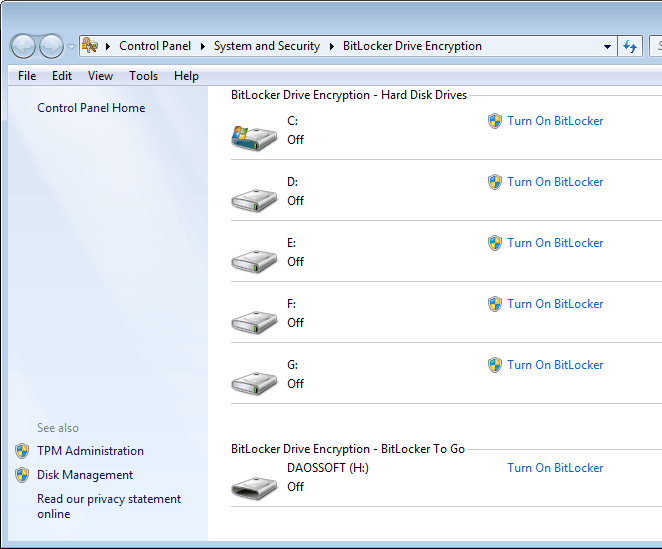Click the D: hard drive icon

[254, 200]
